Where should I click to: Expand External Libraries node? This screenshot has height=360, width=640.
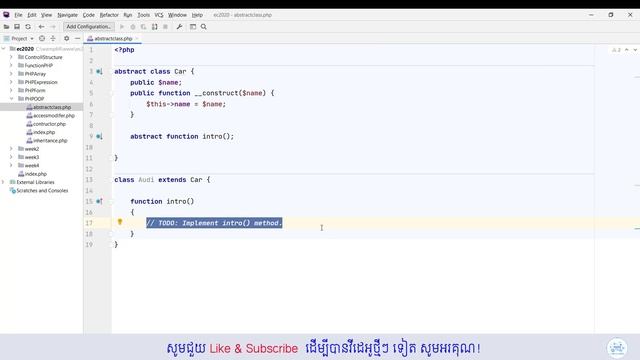[4, 182]
